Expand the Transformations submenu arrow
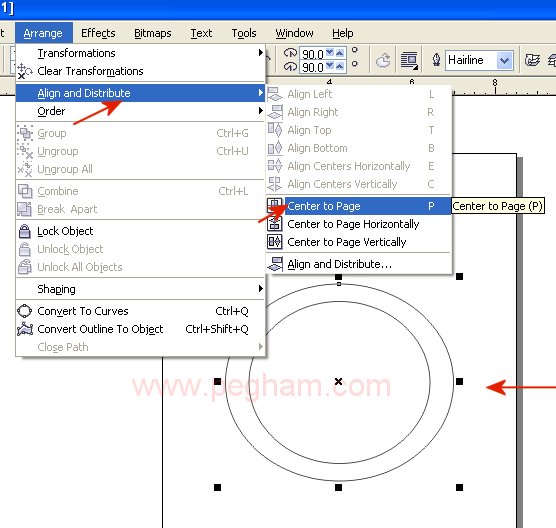The width and height of the screenshot is (556, 528). (x=261, y=53)
